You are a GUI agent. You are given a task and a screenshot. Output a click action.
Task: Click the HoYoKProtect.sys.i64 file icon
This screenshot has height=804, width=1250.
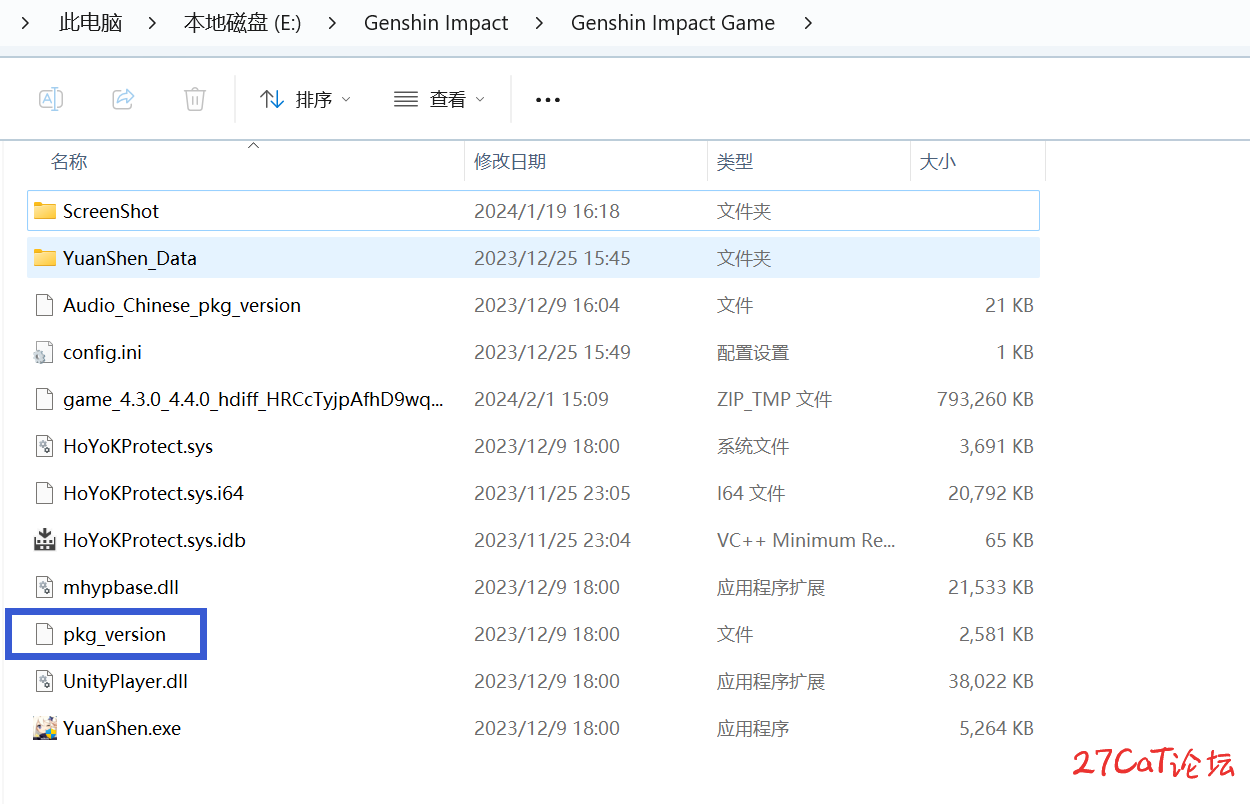click(44, 493)
